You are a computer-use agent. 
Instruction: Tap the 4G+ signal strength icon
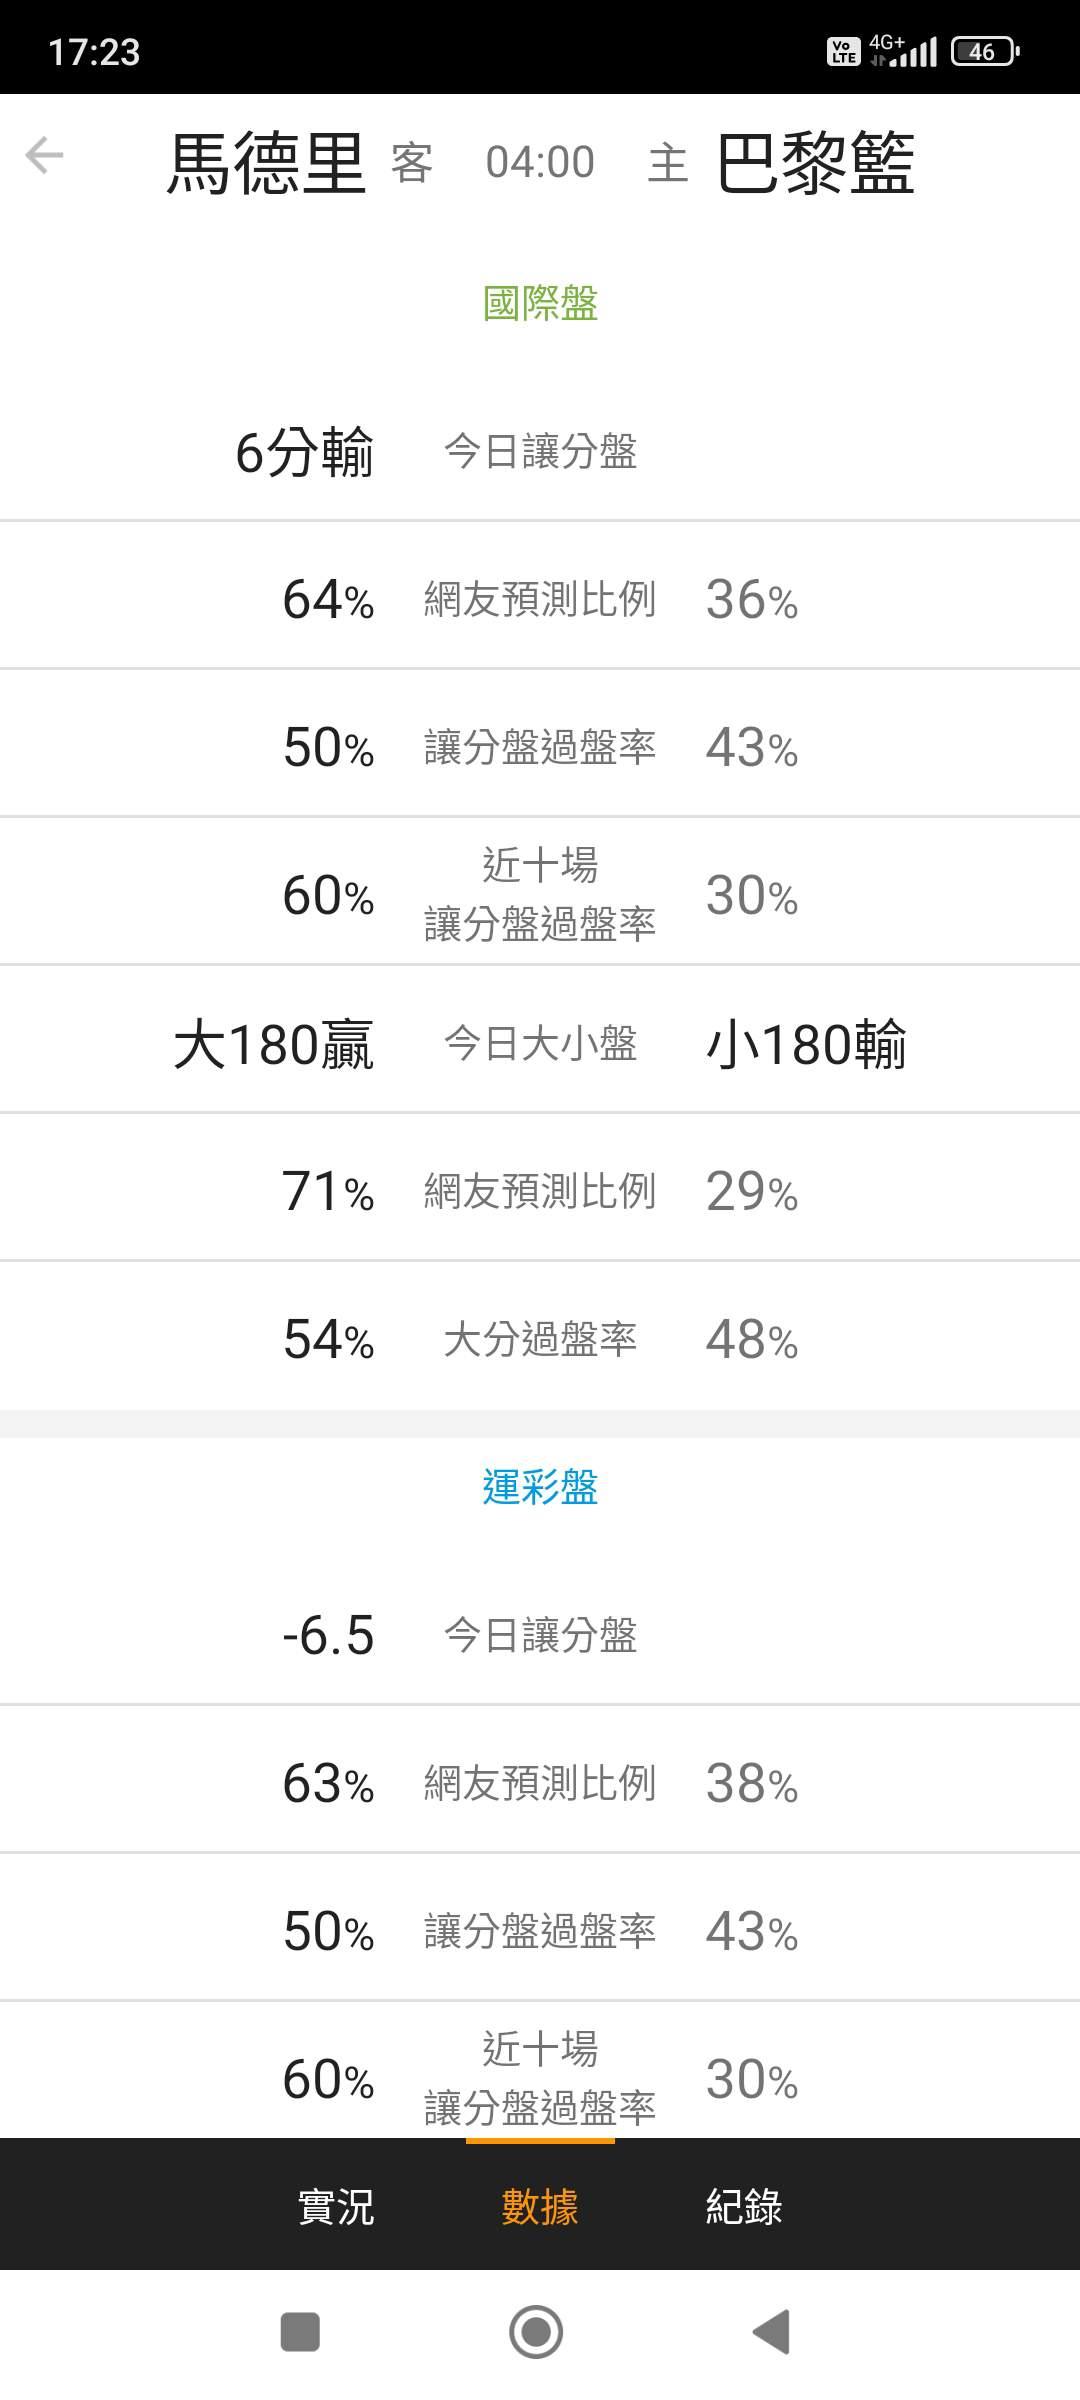(903, 50)
